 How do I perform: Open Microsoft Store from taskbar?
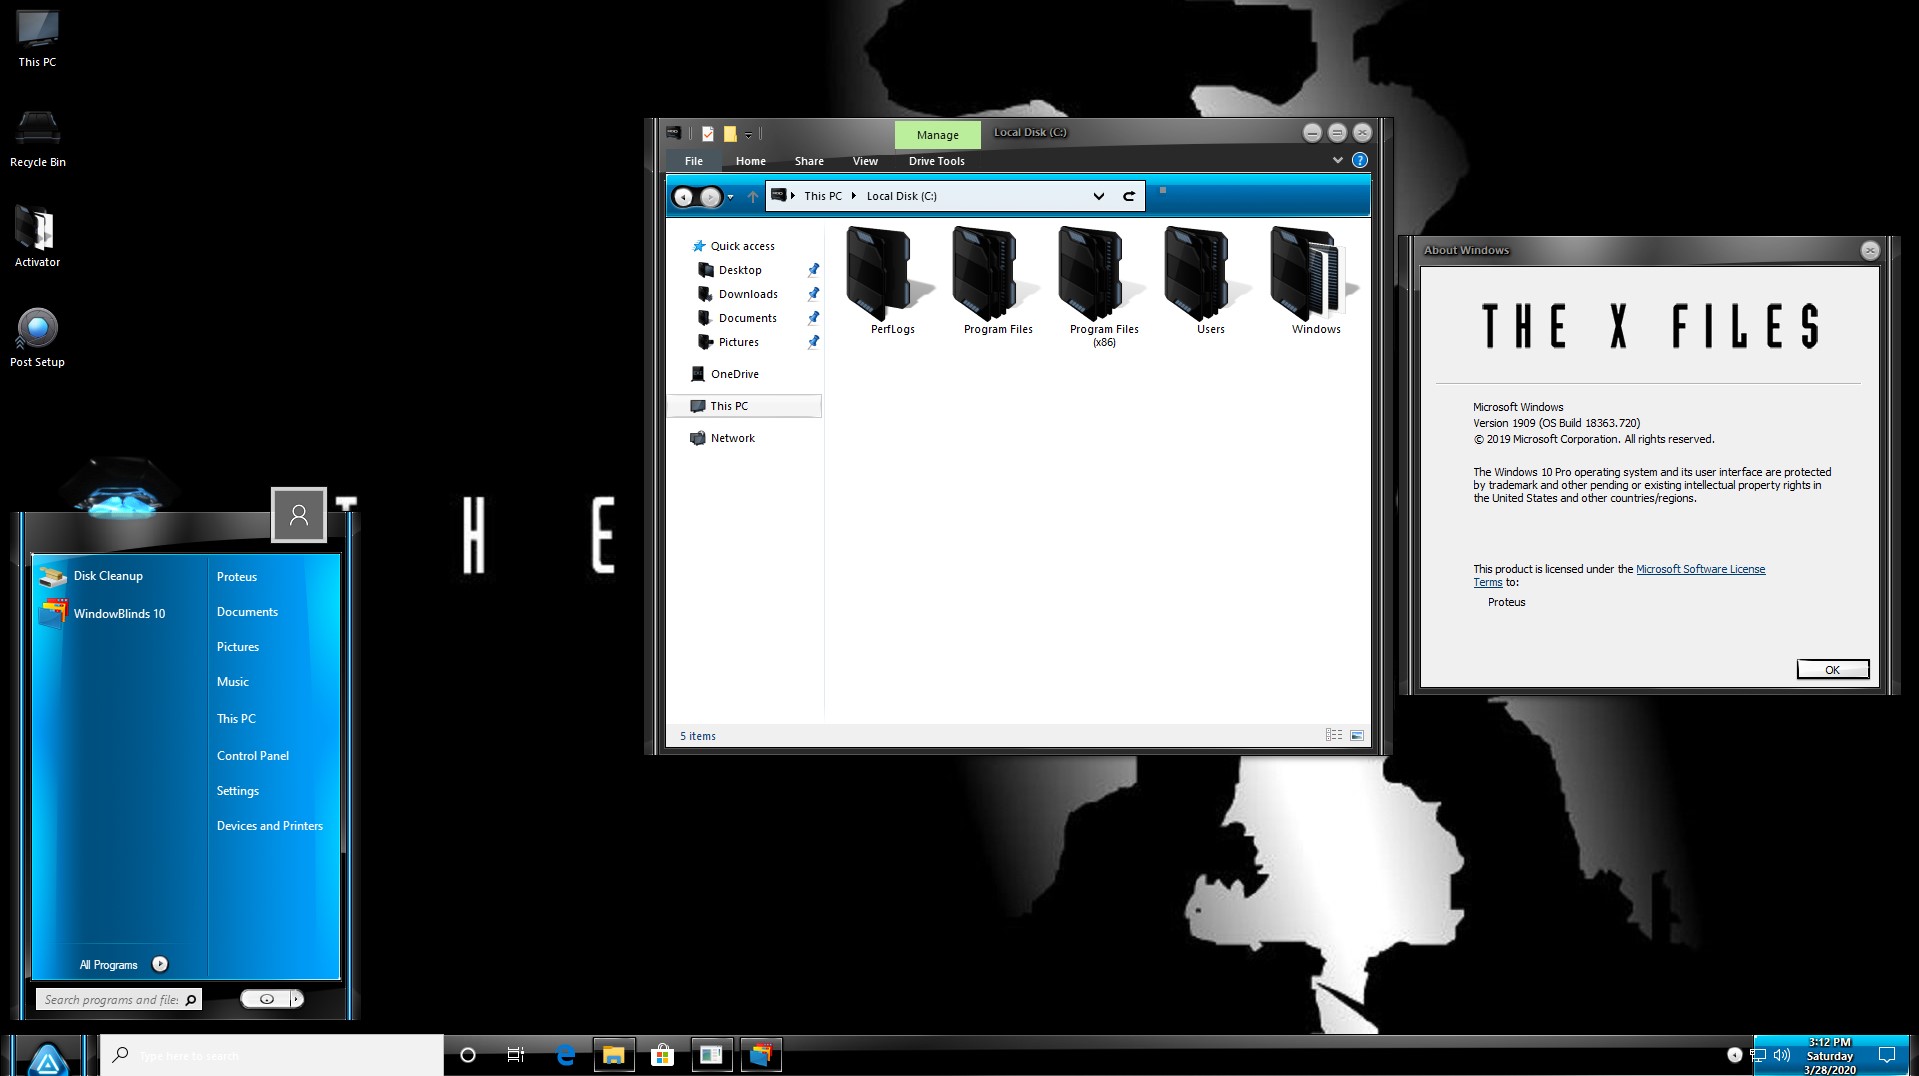662,1055
